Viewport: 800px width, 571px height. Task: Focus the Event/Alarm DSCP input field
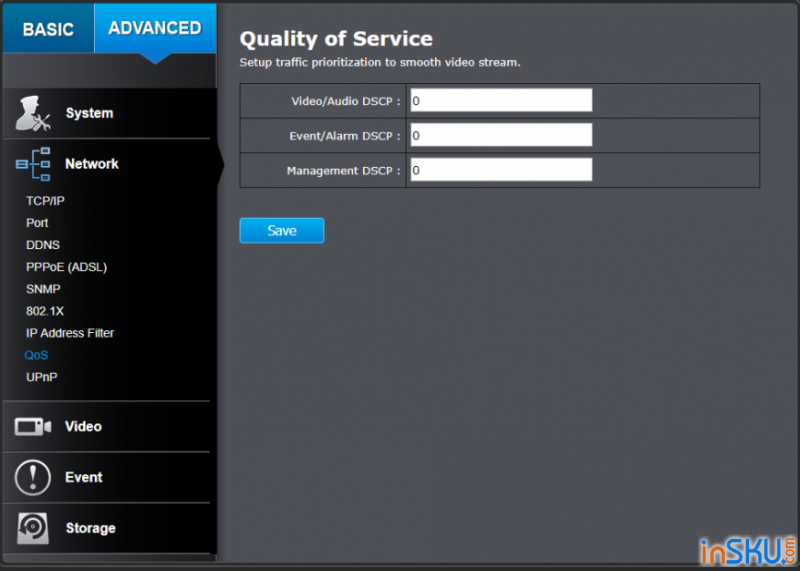pos(501,135)
